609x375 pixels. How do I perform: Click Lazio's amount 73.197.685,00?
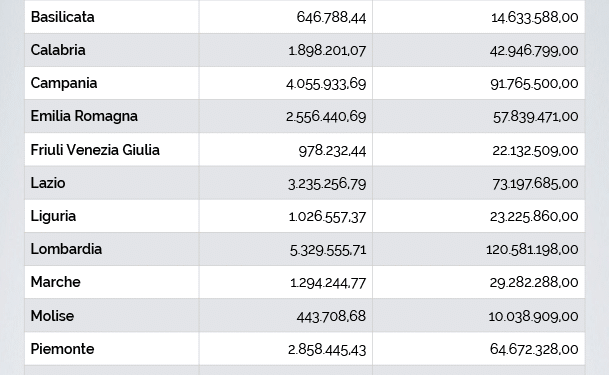tap(535, 183)
